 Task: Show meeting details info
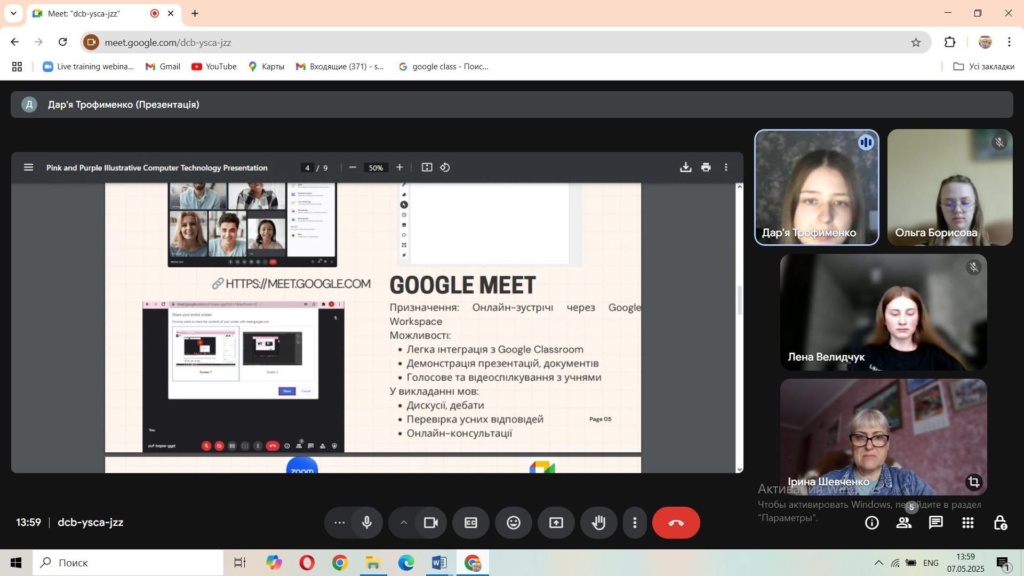pos(872,522)
